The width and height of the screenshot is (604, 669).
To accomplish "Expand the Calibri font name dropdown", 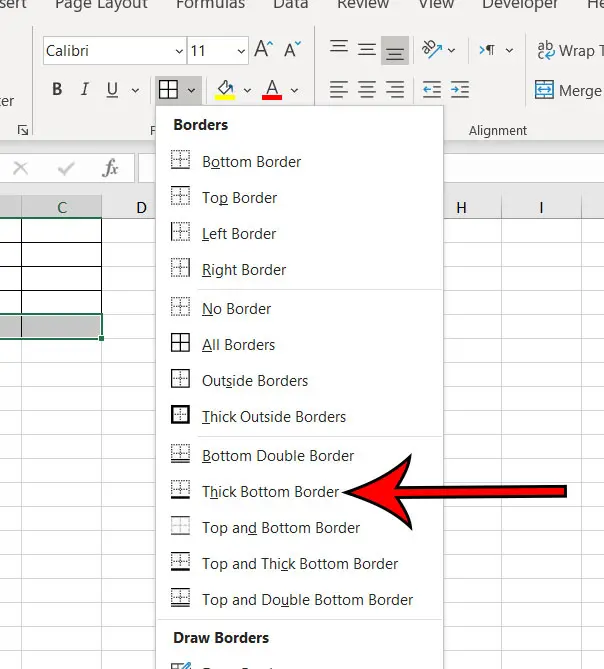I will click(178, 50).
